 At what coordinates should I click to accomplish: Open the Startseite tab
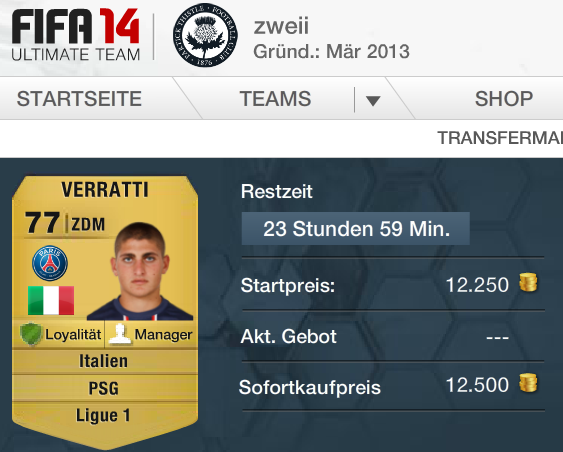(79, 99)
